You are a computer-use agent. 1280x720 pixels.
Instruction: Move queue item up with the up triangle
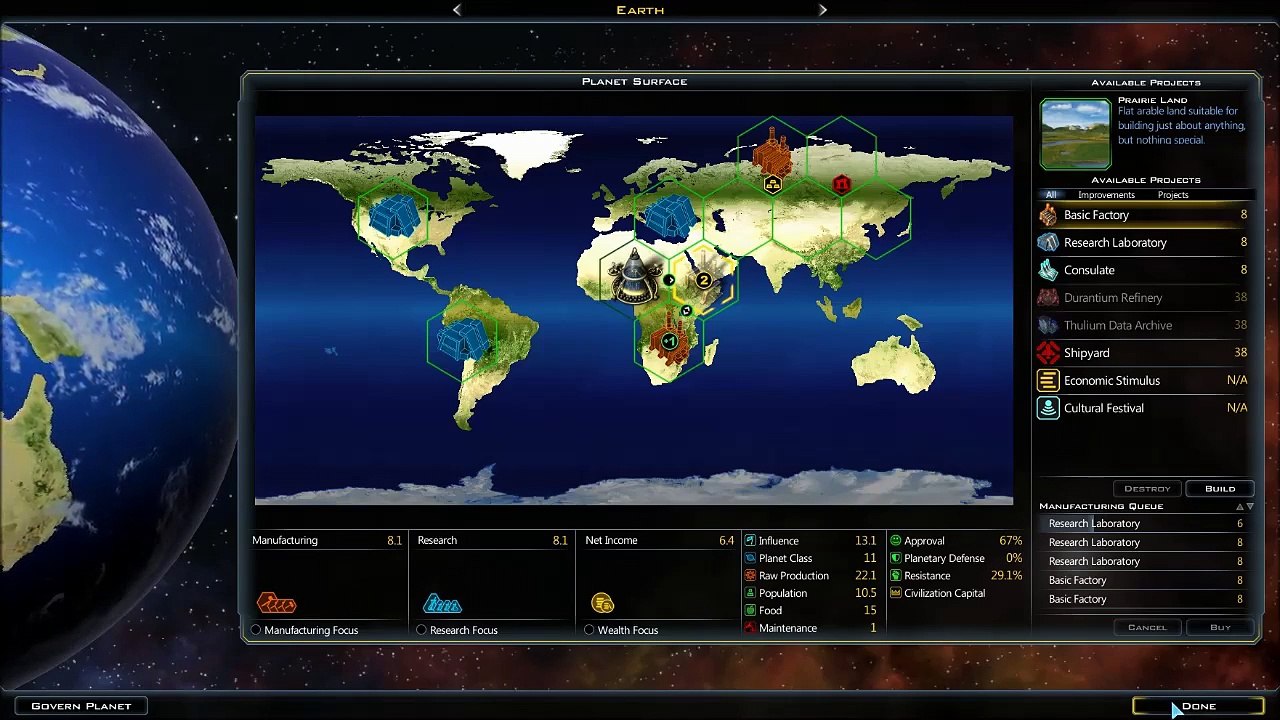click(x=1240, y=507)
